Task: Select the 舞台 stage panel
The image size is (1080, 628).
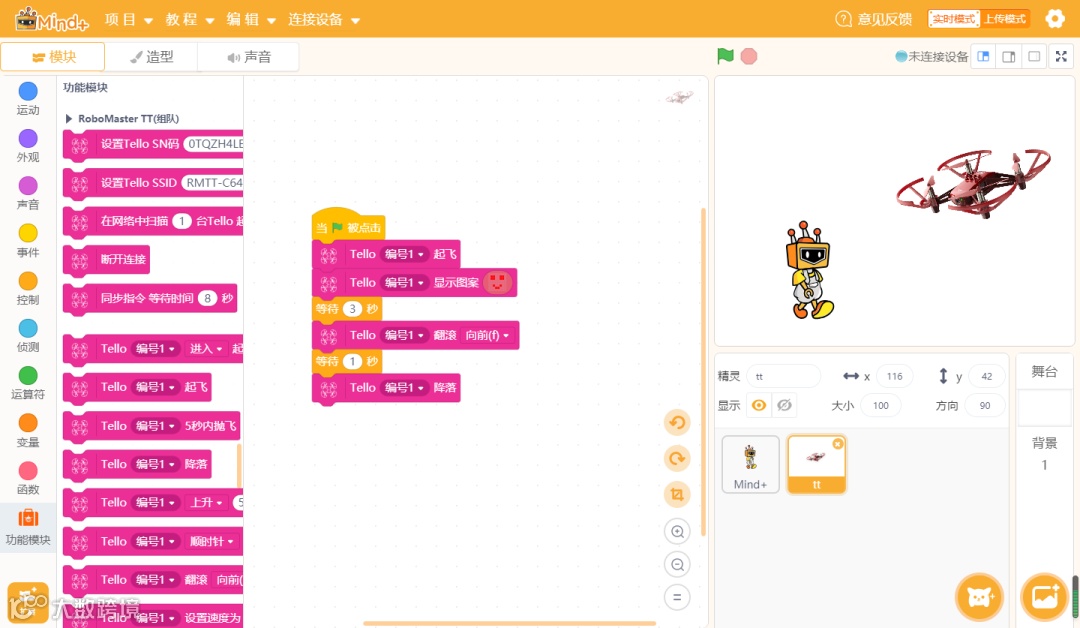Action: (1044, 372)
